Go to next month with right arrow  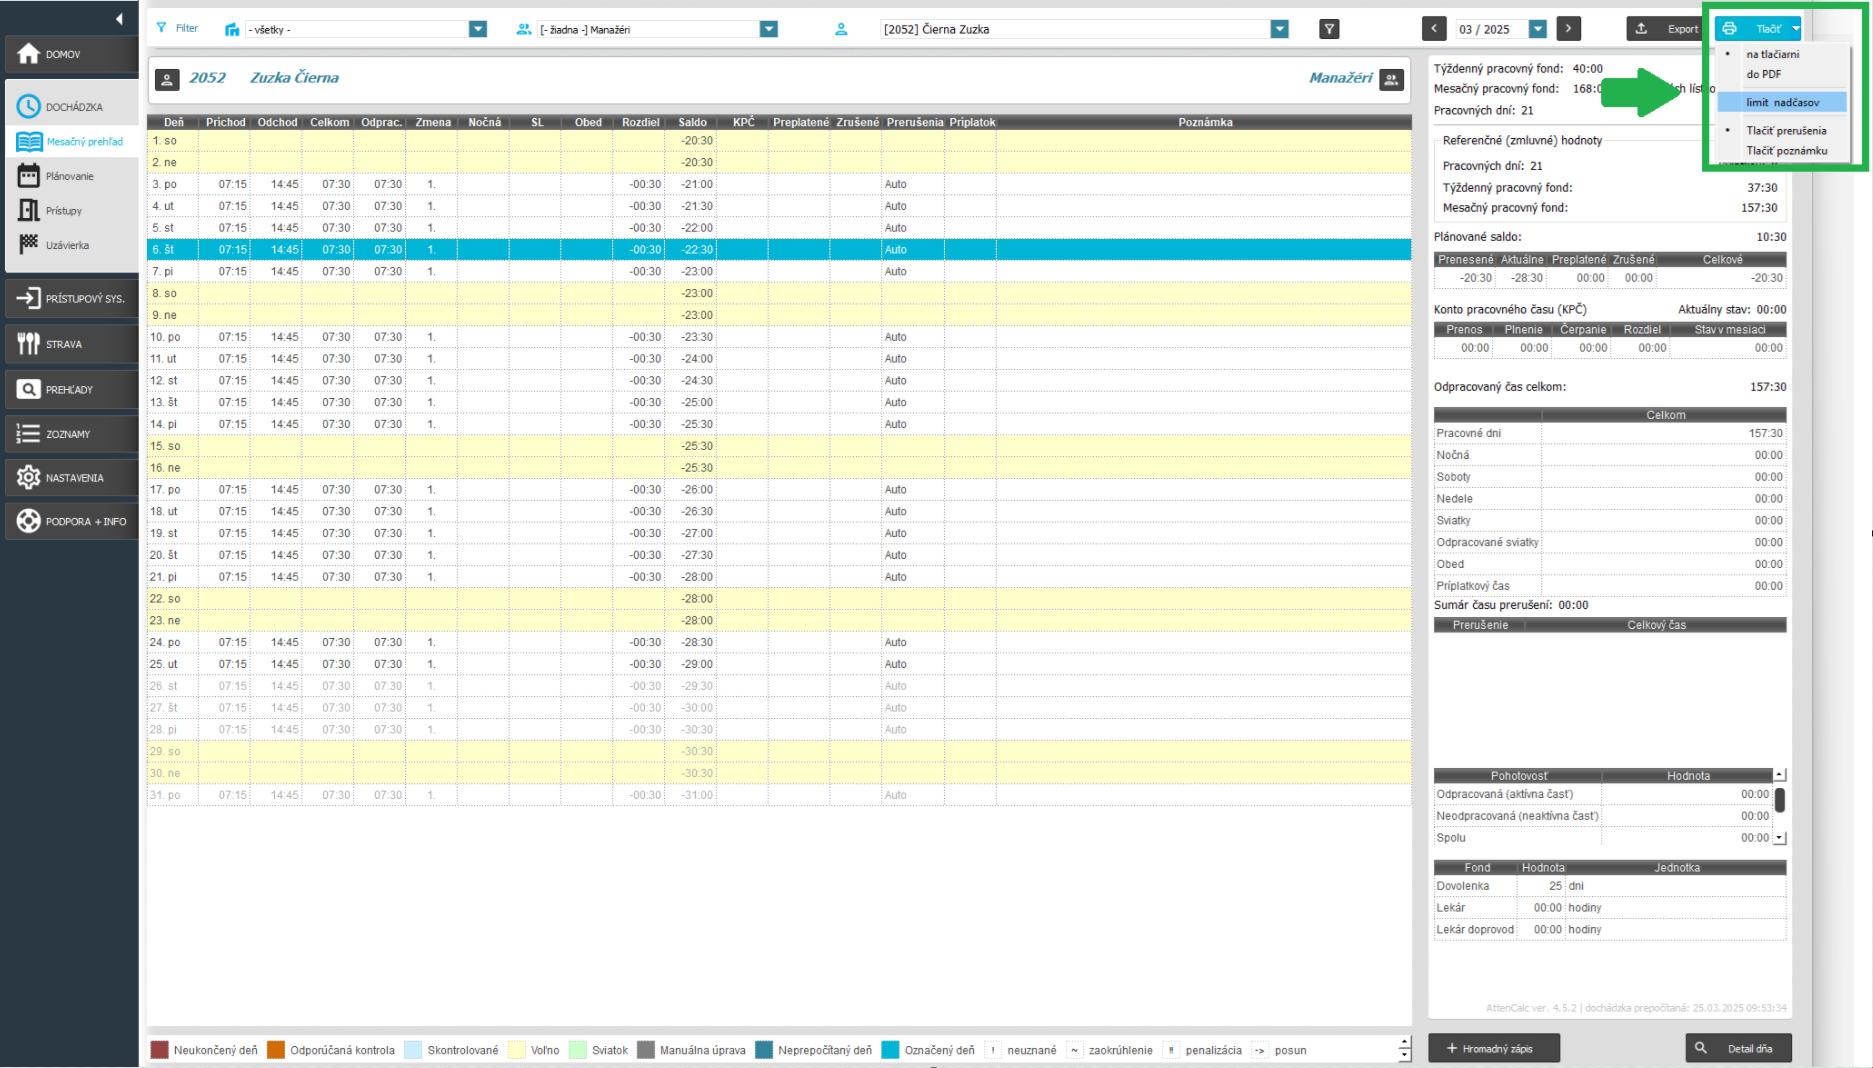point(1569,29)
